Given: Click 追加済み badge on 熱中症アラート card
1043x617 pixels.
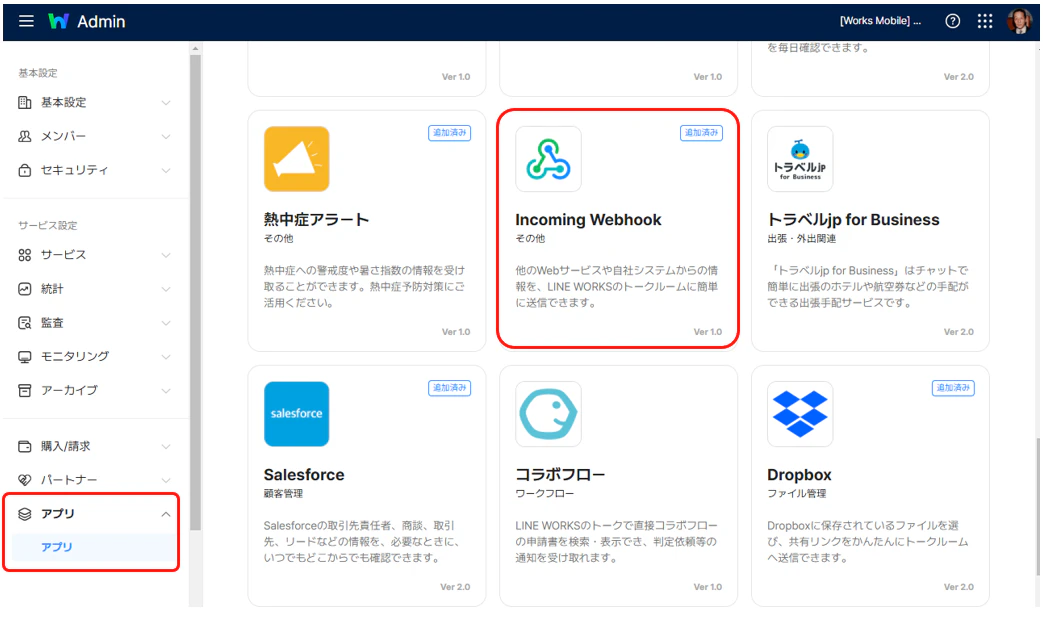Looking at the screenshot, I should coord(450,133).
